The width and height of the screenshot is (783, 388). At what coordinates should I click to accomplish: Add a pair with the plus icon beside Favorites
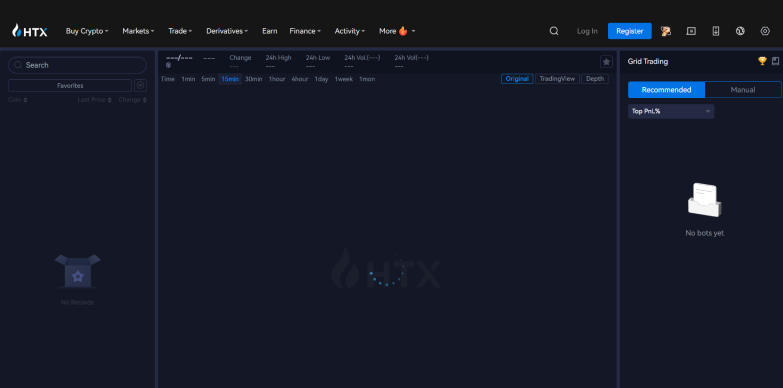140,85
